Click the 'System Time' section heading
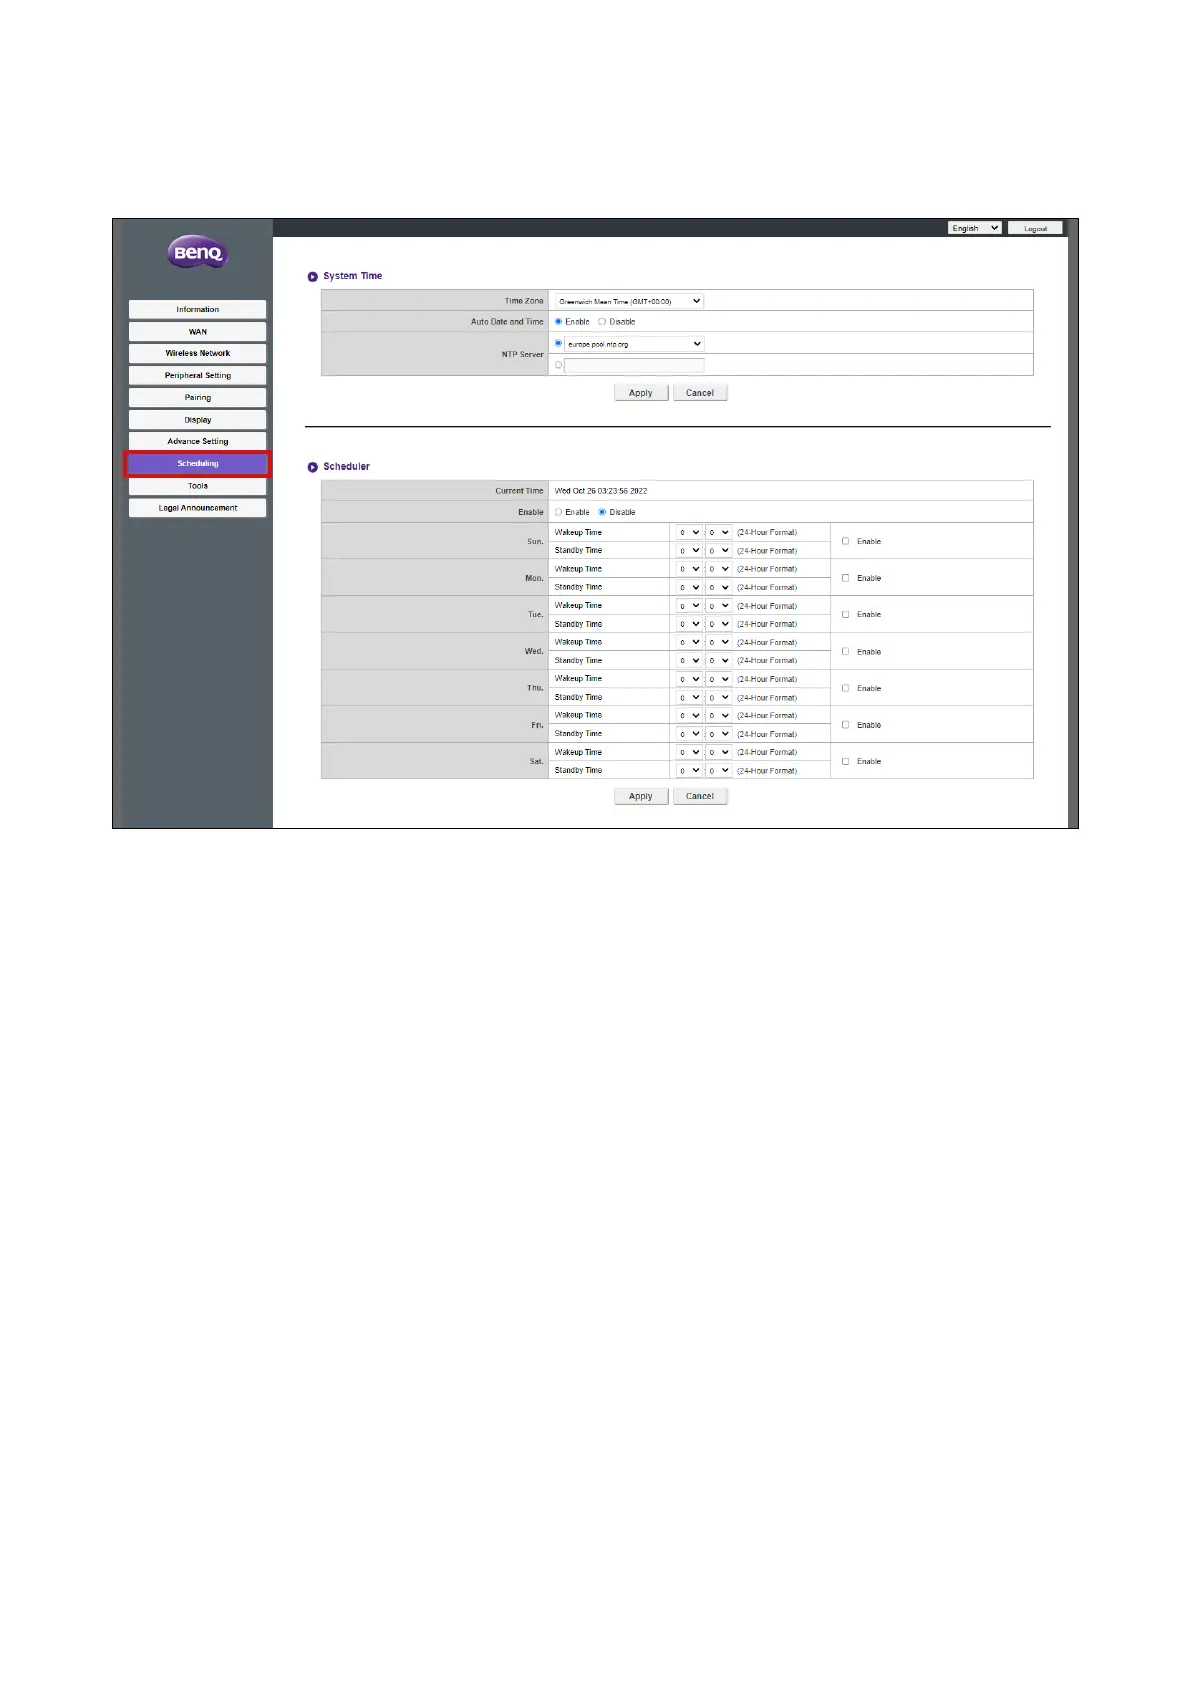 352,276
